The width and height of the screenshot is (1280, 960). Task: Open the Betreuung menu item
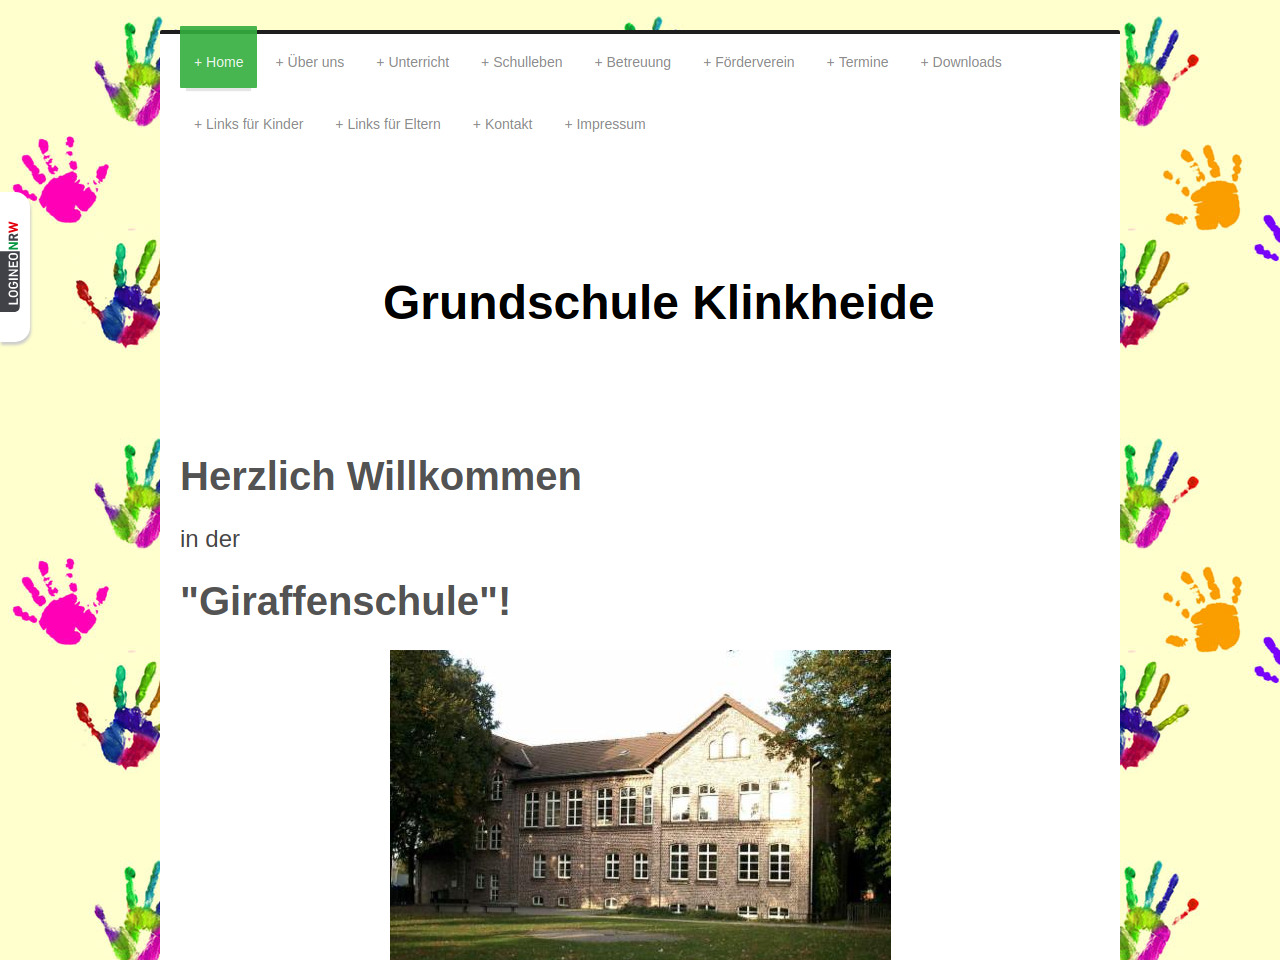(x=632, y=62)
